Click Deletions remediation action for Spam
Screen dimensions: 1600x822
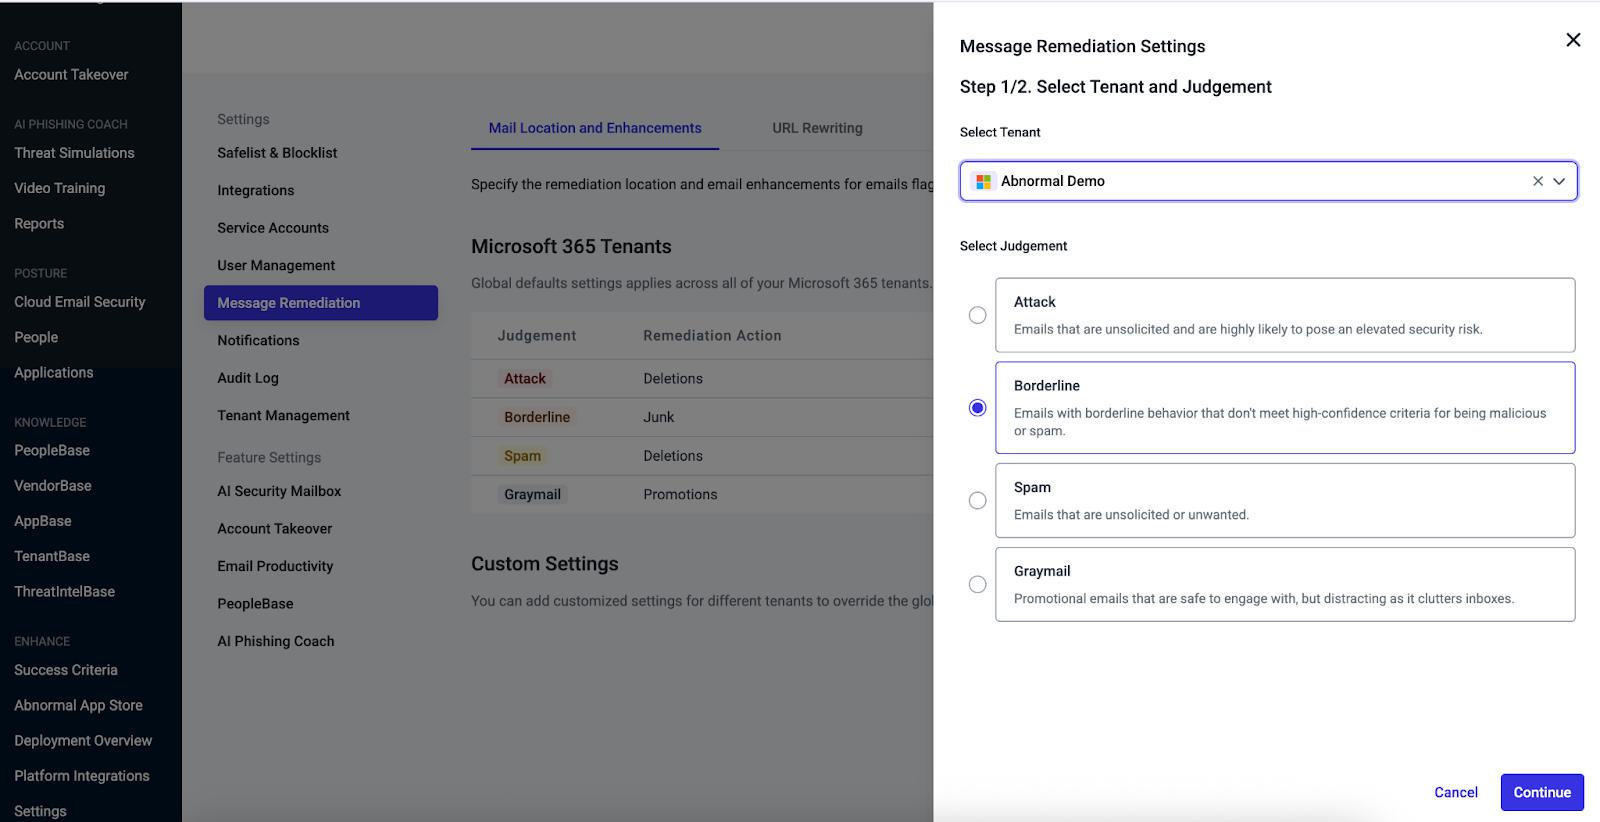[673, 456]
